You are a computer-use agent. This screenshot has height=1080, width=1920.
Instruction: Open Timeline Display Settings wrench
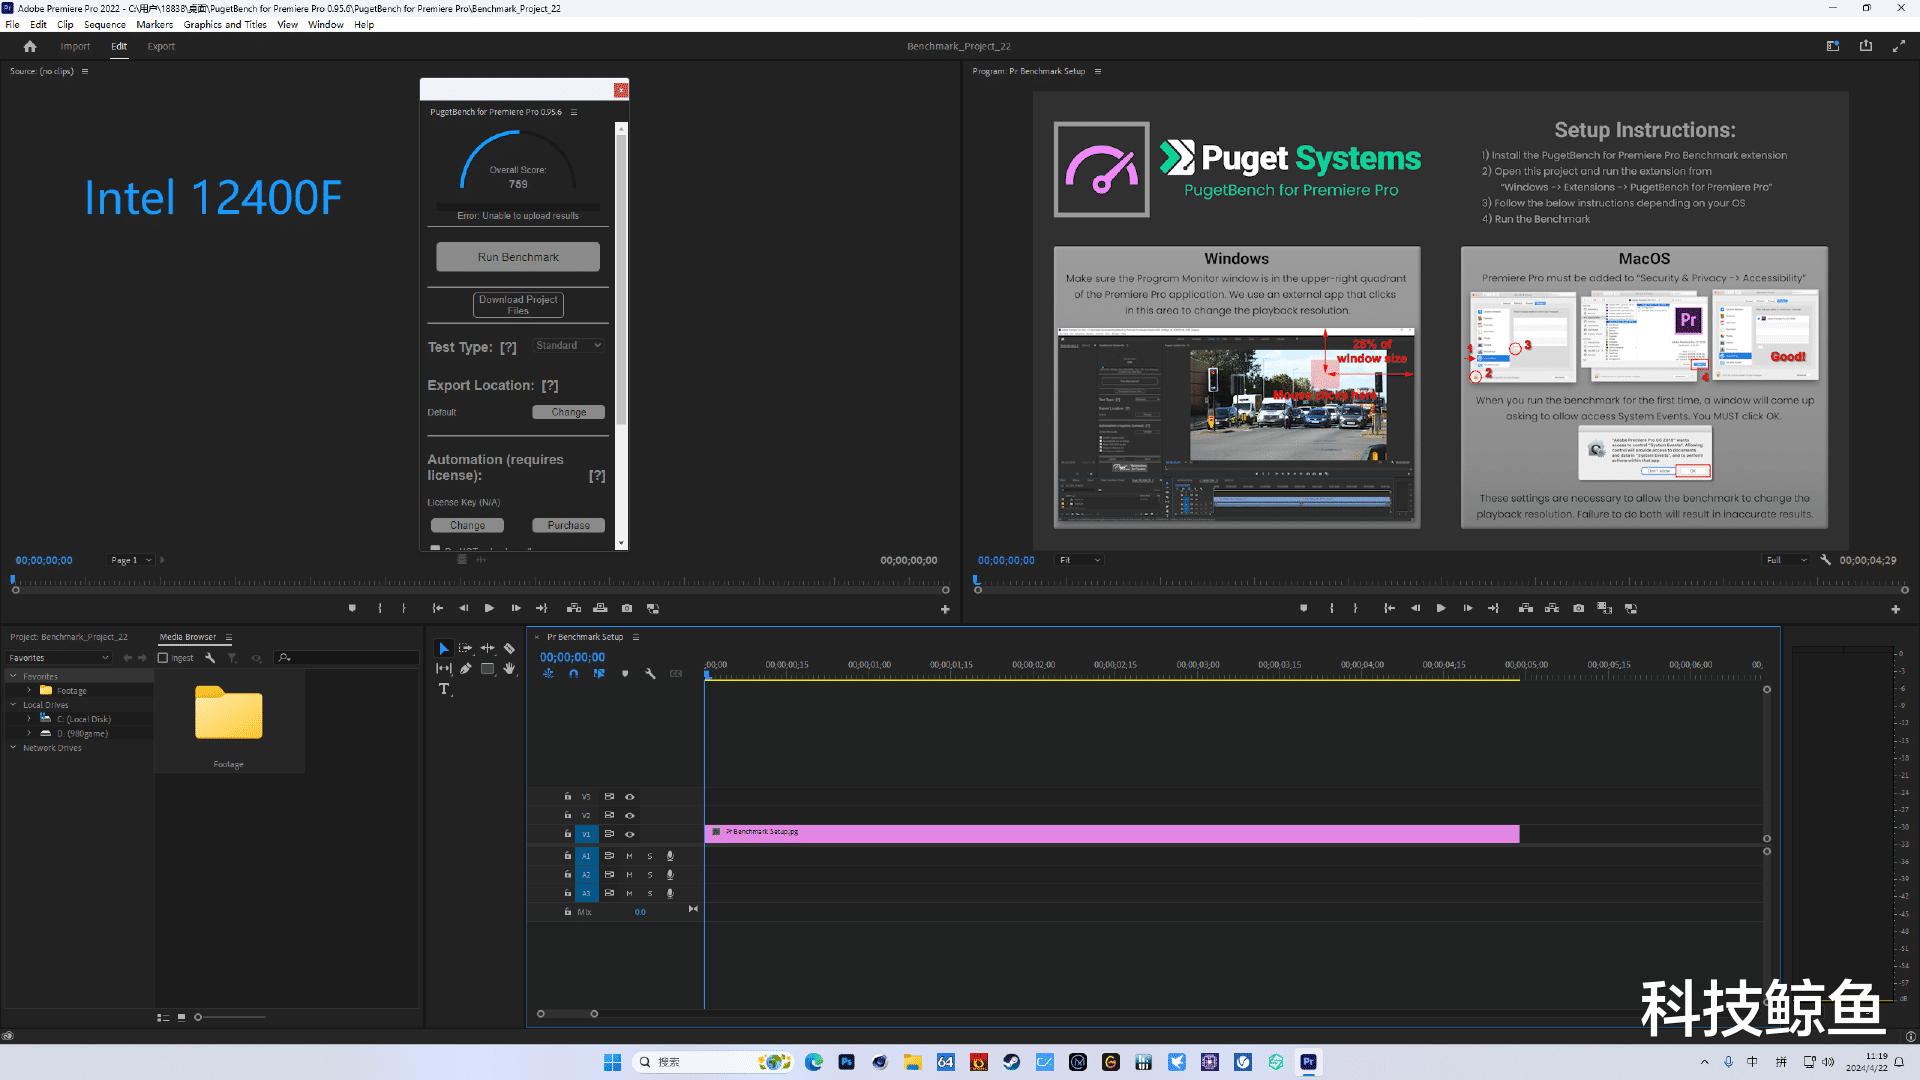[x=650, y=674]
